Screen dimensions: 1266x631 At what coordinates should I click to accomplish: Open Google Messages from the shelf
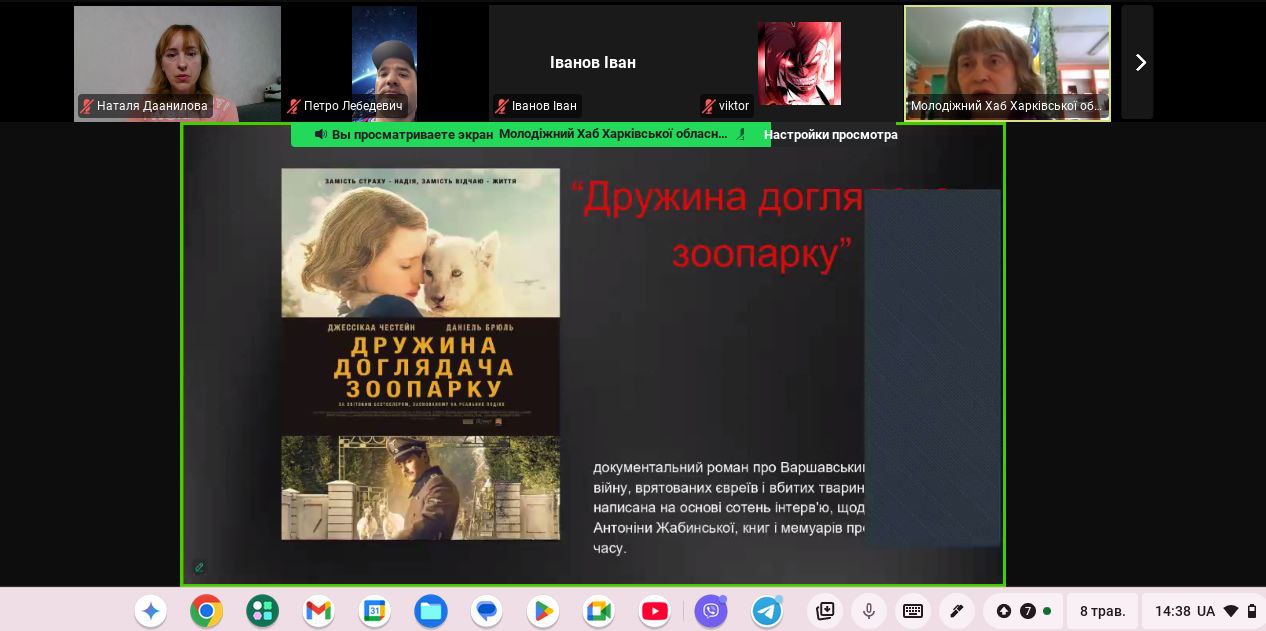pos(487,611)
